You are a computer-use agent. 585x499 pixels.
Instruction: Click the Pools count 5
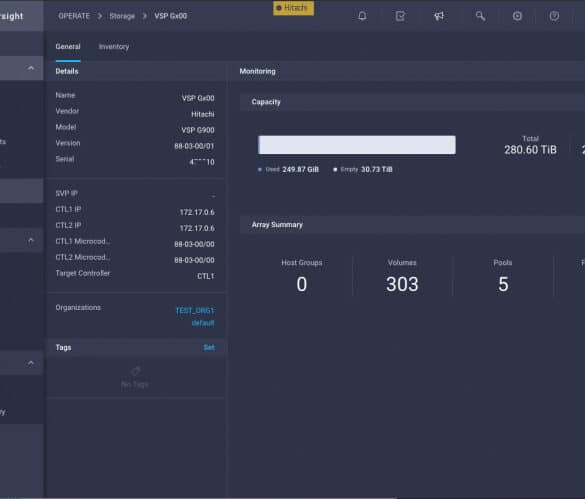[503, 284]
